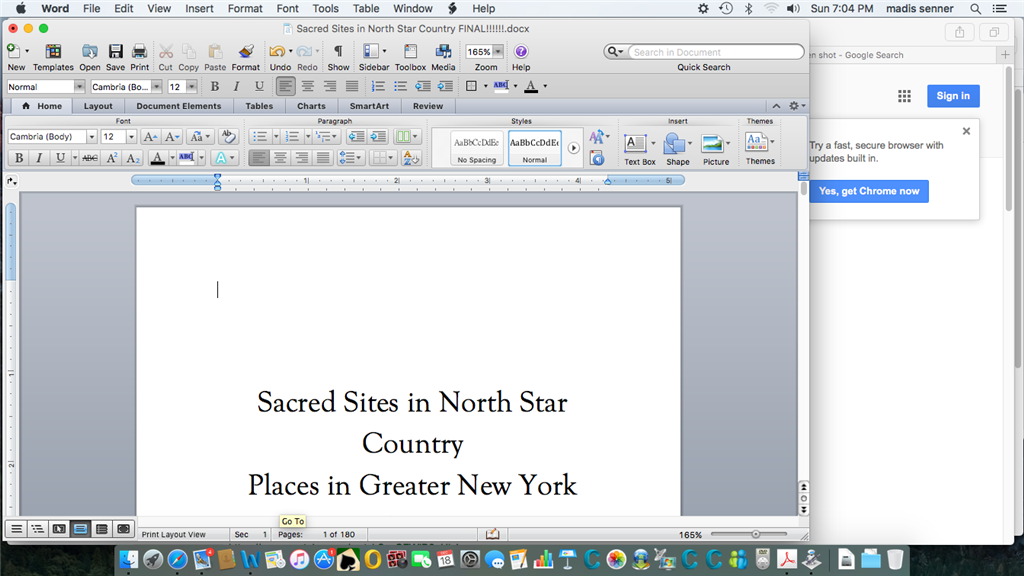Open the Templates gallery in the toolbar
Screen dimensions: 1024x576
[x=53, y=52]
